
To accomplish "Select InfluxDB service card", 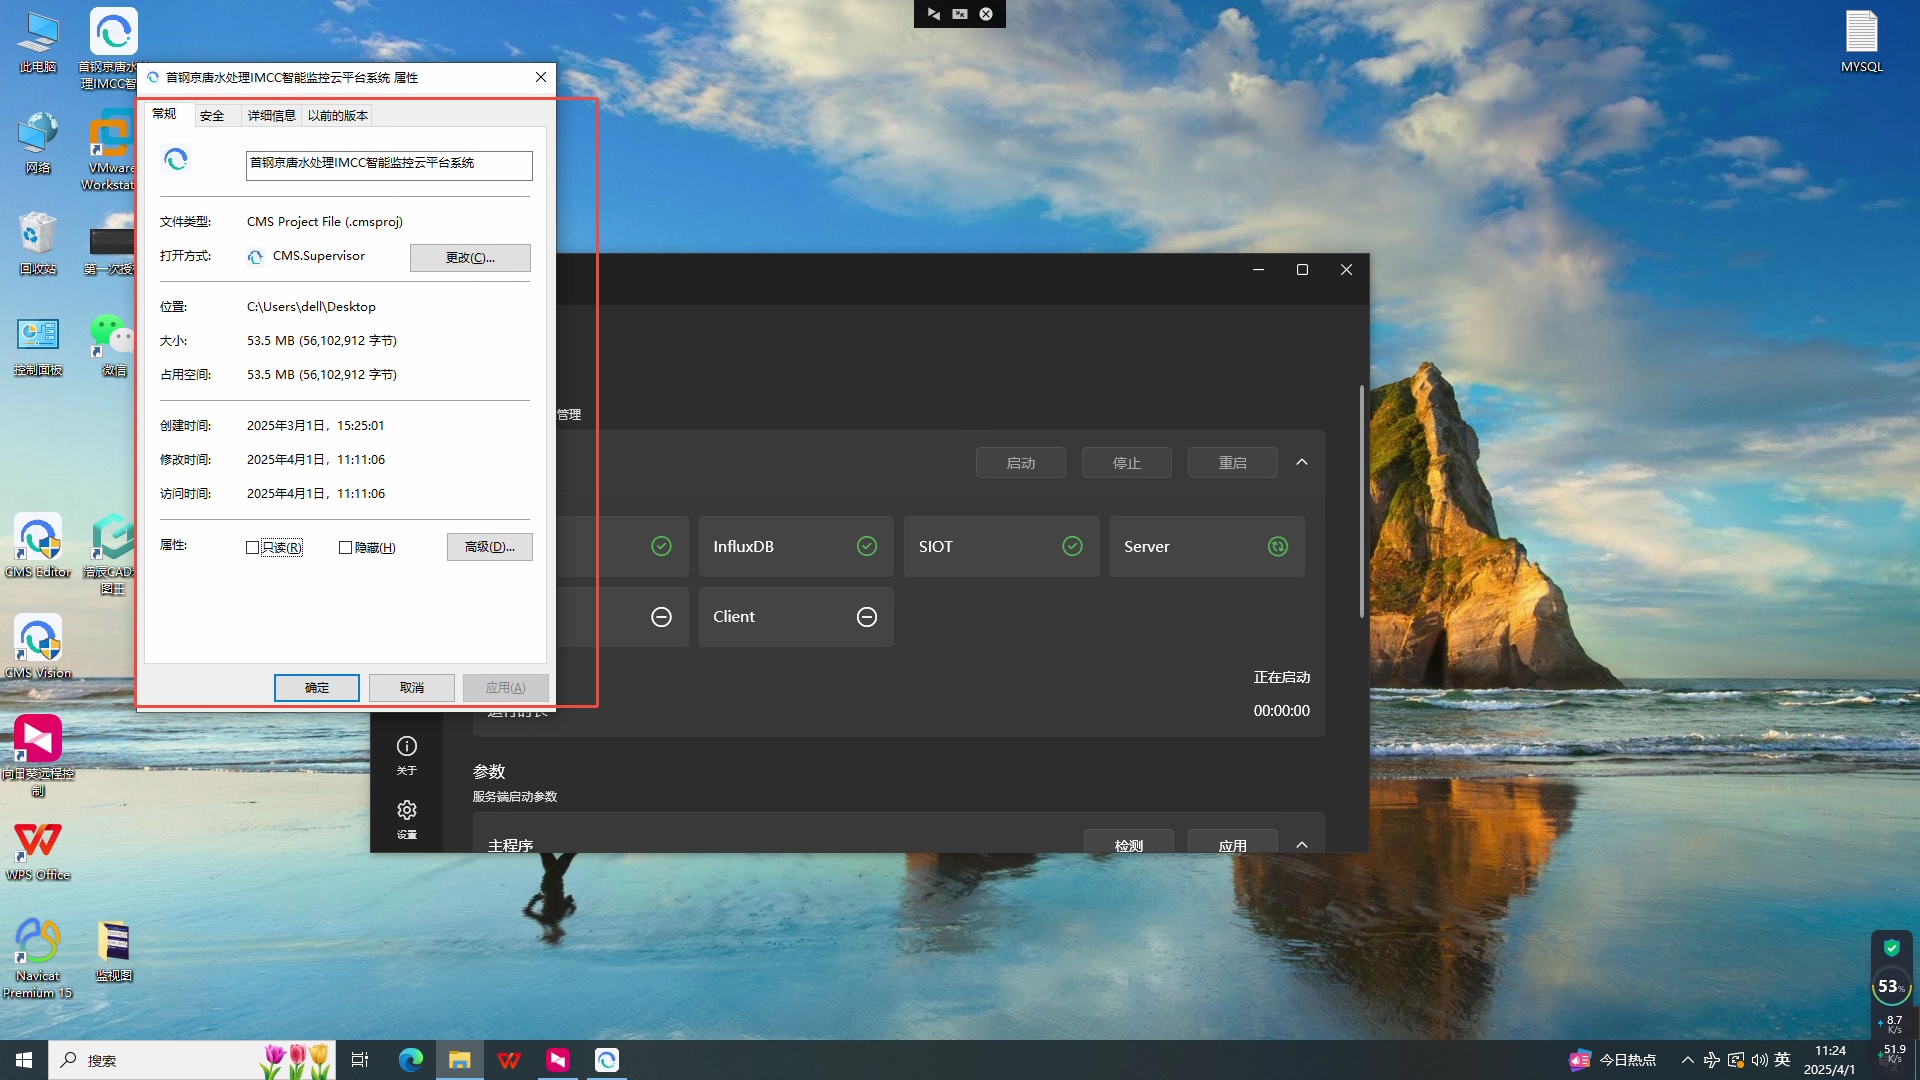I will [x=796, y=547].
